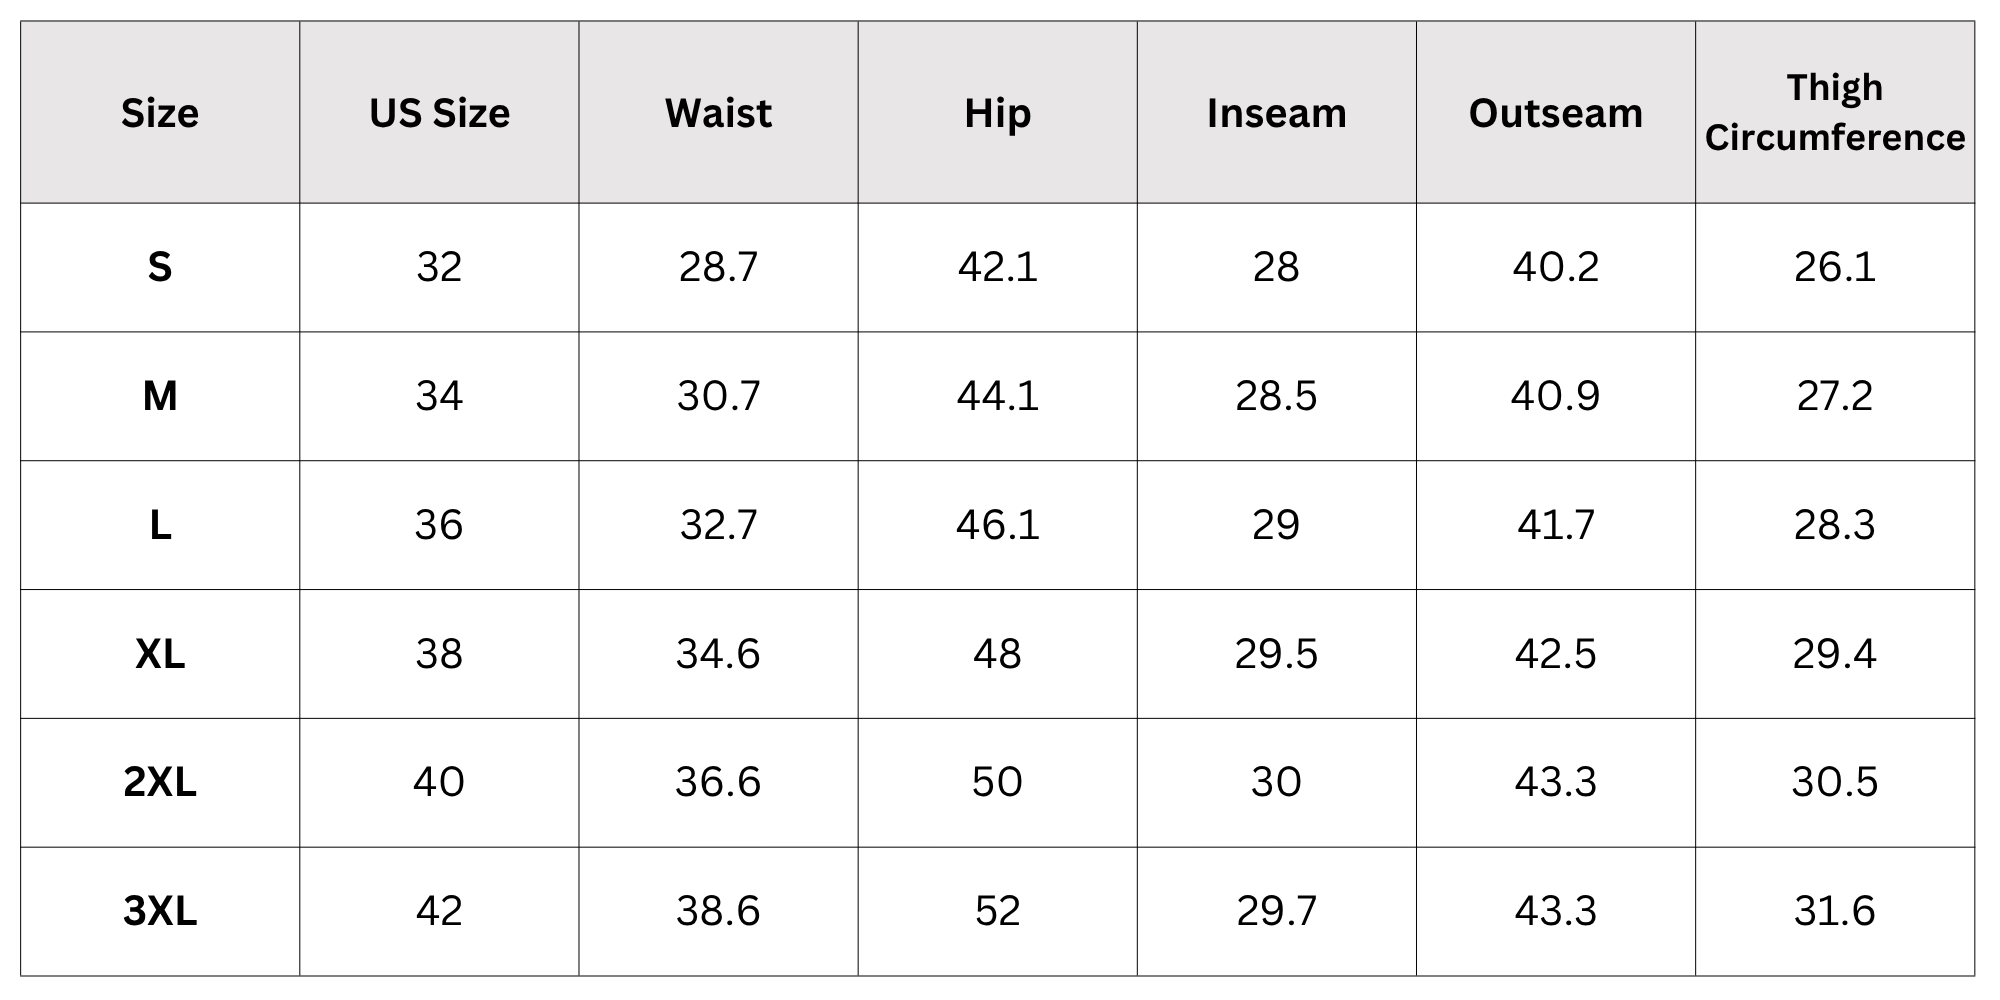Select the 2XL size row label
Screen dimensions: 2000x1000
pos(160,782)
